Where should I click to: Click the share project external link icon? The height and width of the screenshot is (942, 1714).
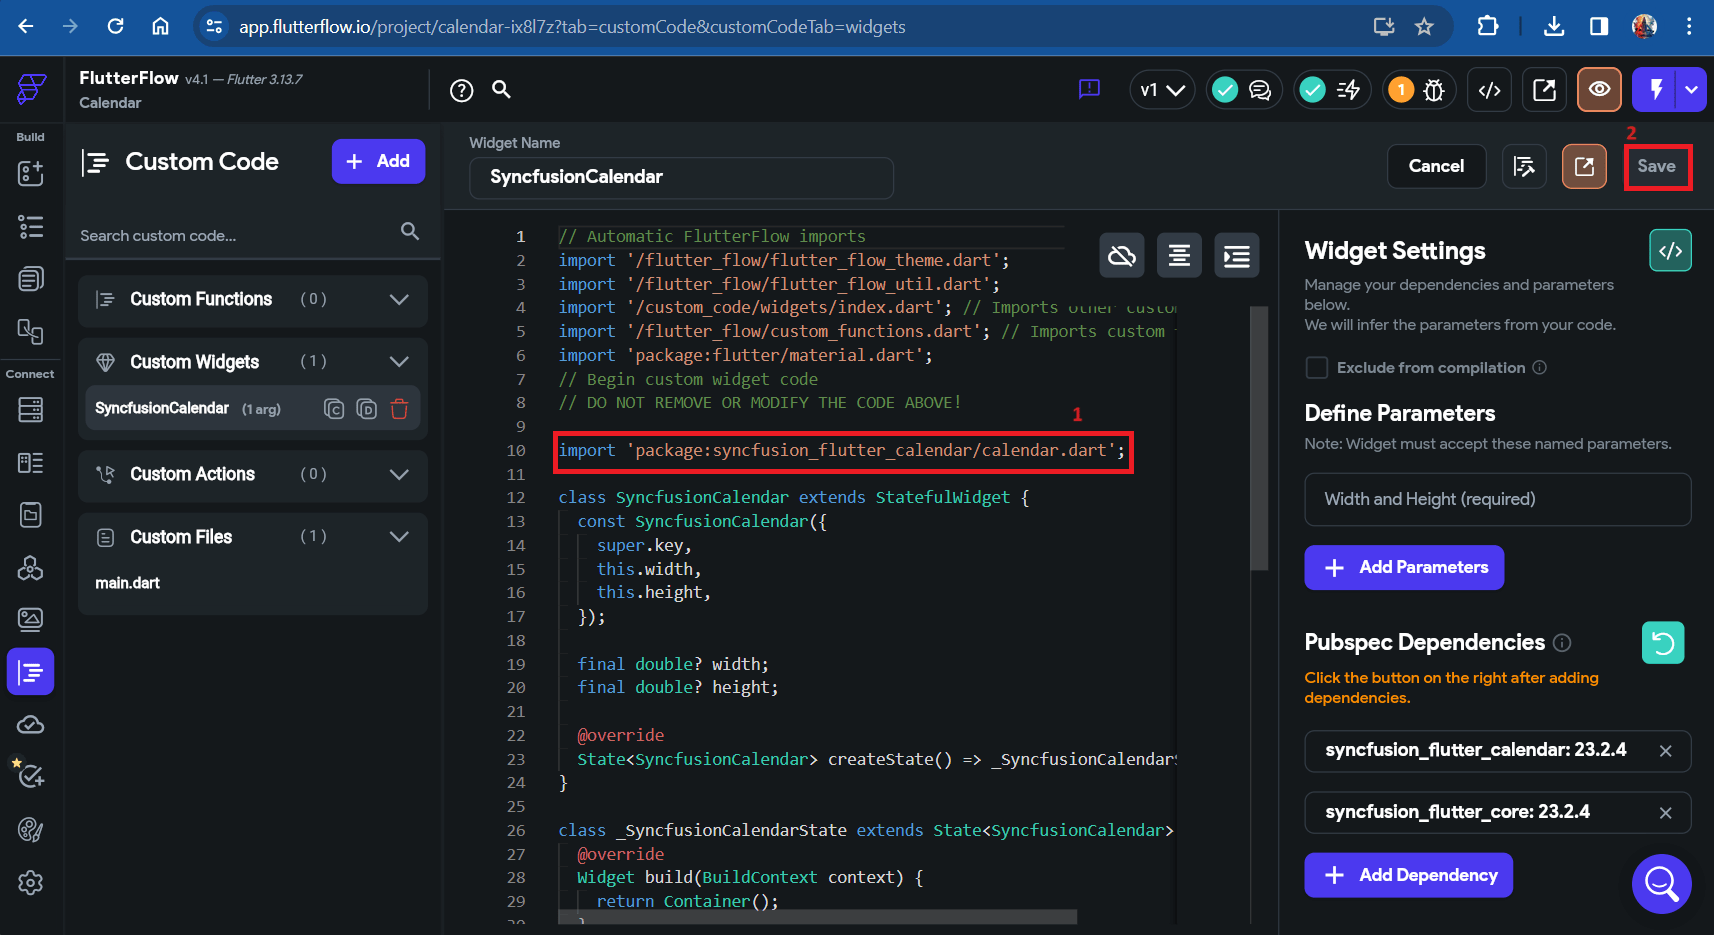pyautogui.click(x=1545, y=90)
